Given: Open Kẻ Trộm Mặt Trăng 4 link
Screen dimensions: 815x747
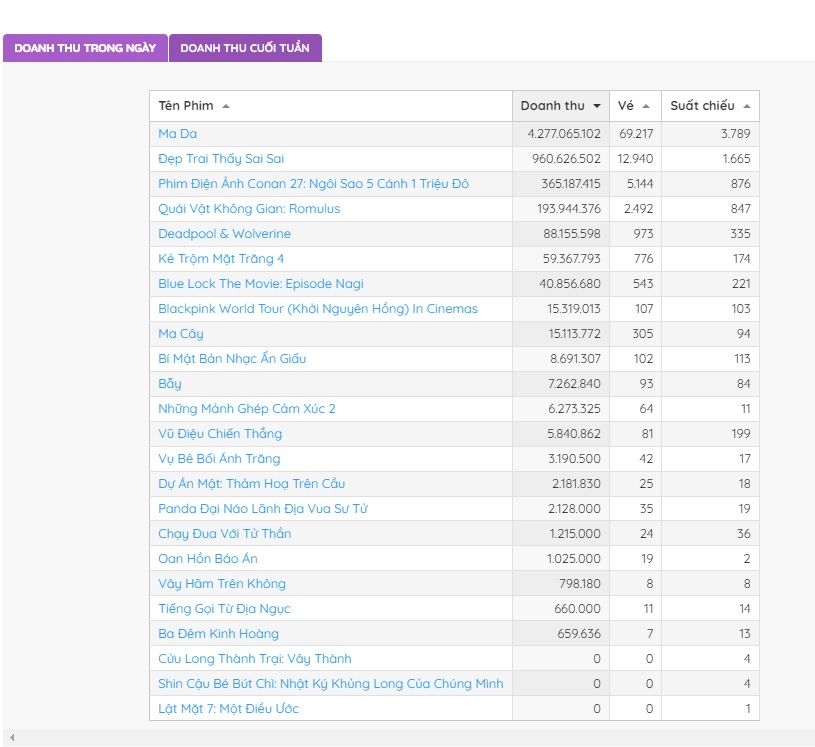Looking at the screenshot, I should point(221,258).
